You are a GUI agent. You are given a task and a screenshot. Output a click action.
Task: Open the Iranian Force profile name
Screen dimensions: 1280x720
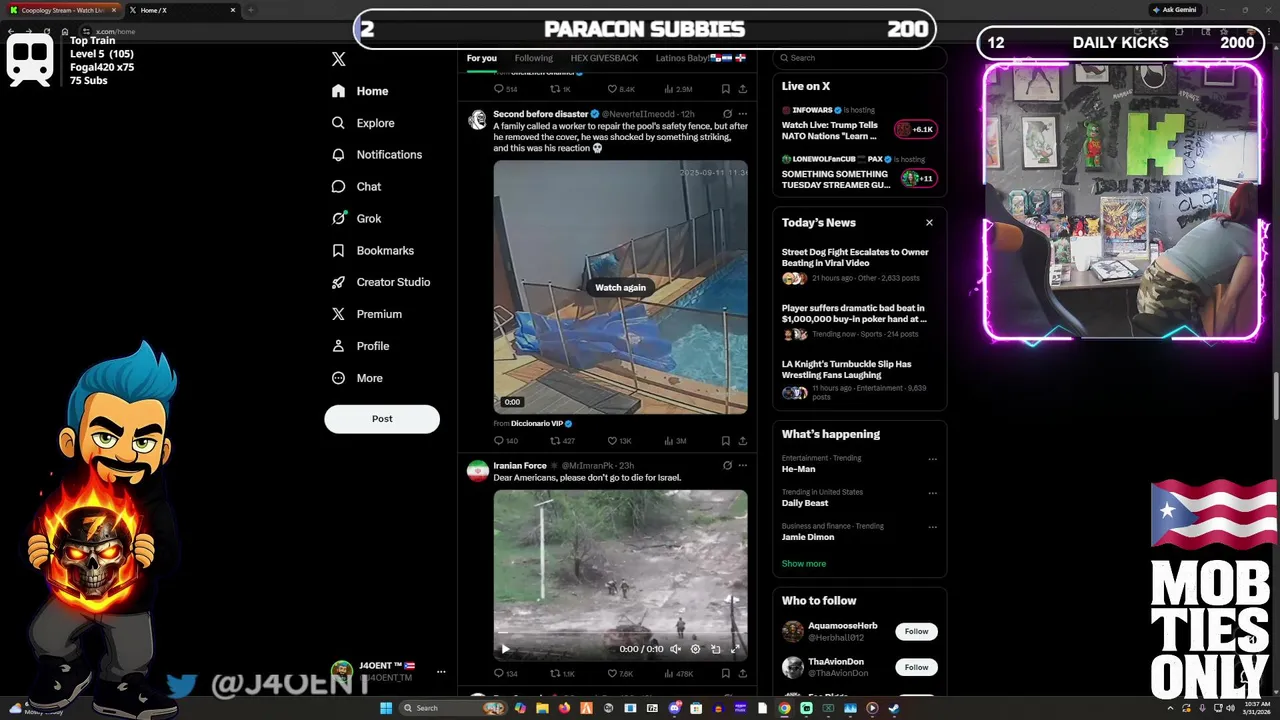(x=519, y=466)
